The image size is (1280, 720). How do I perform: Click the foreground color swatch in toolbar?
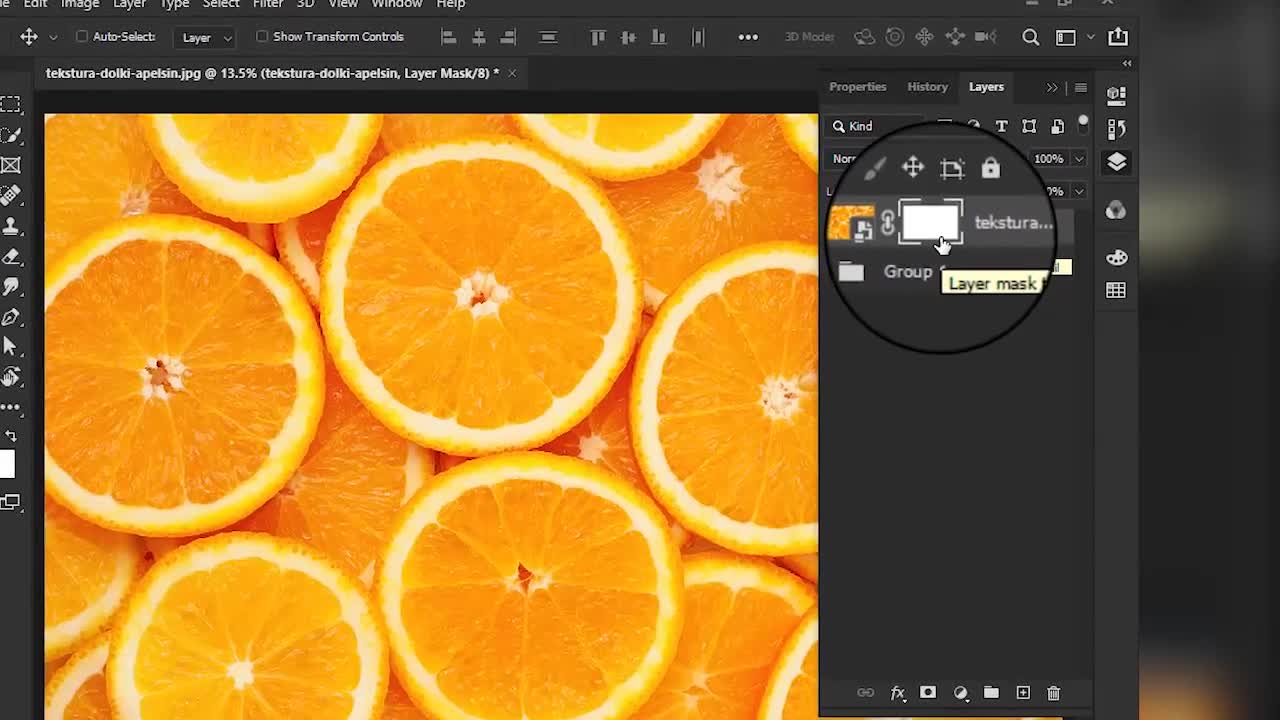click(x=6, y=464)
